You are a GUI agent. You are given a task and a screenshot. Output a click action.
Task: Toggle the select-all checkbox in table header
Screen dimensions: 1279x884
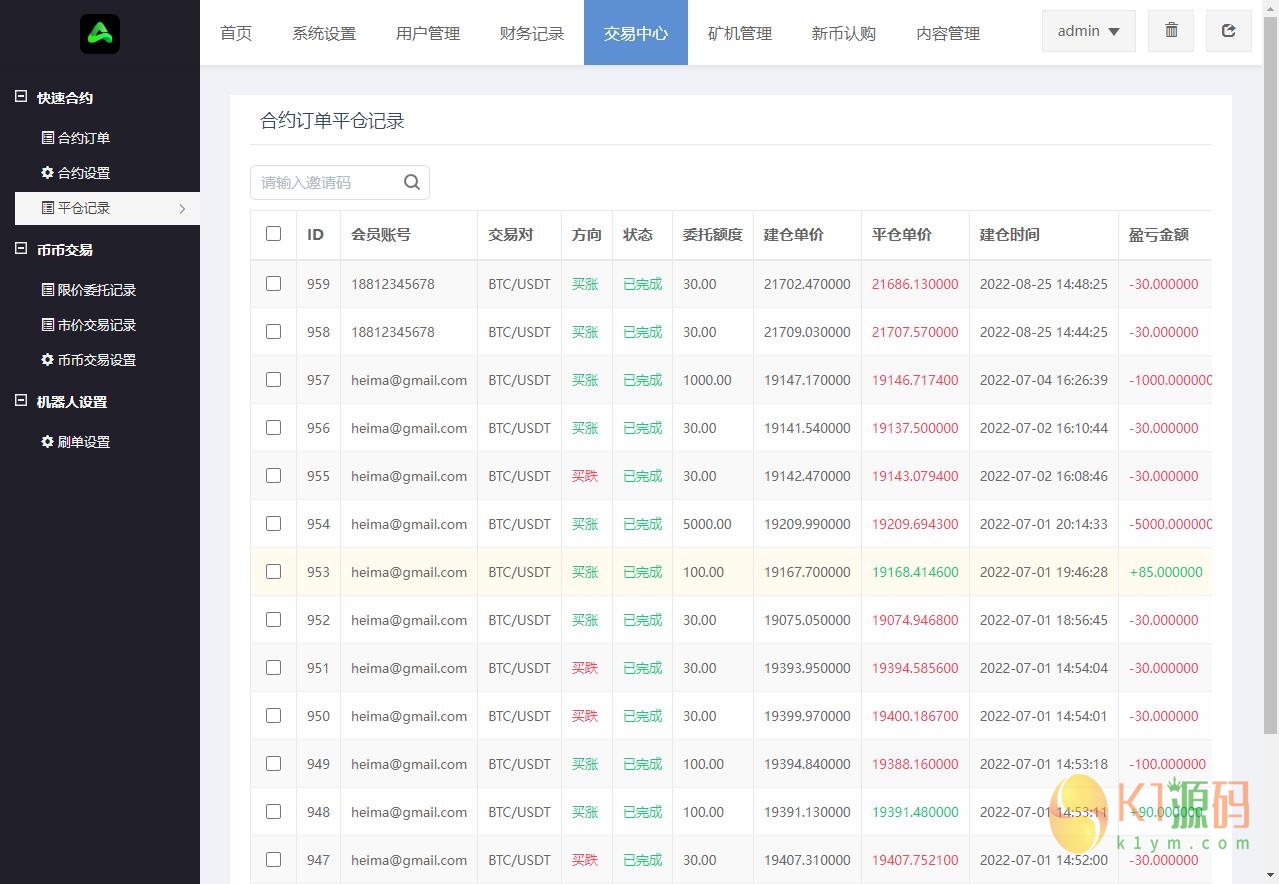(x=273, y=234)
